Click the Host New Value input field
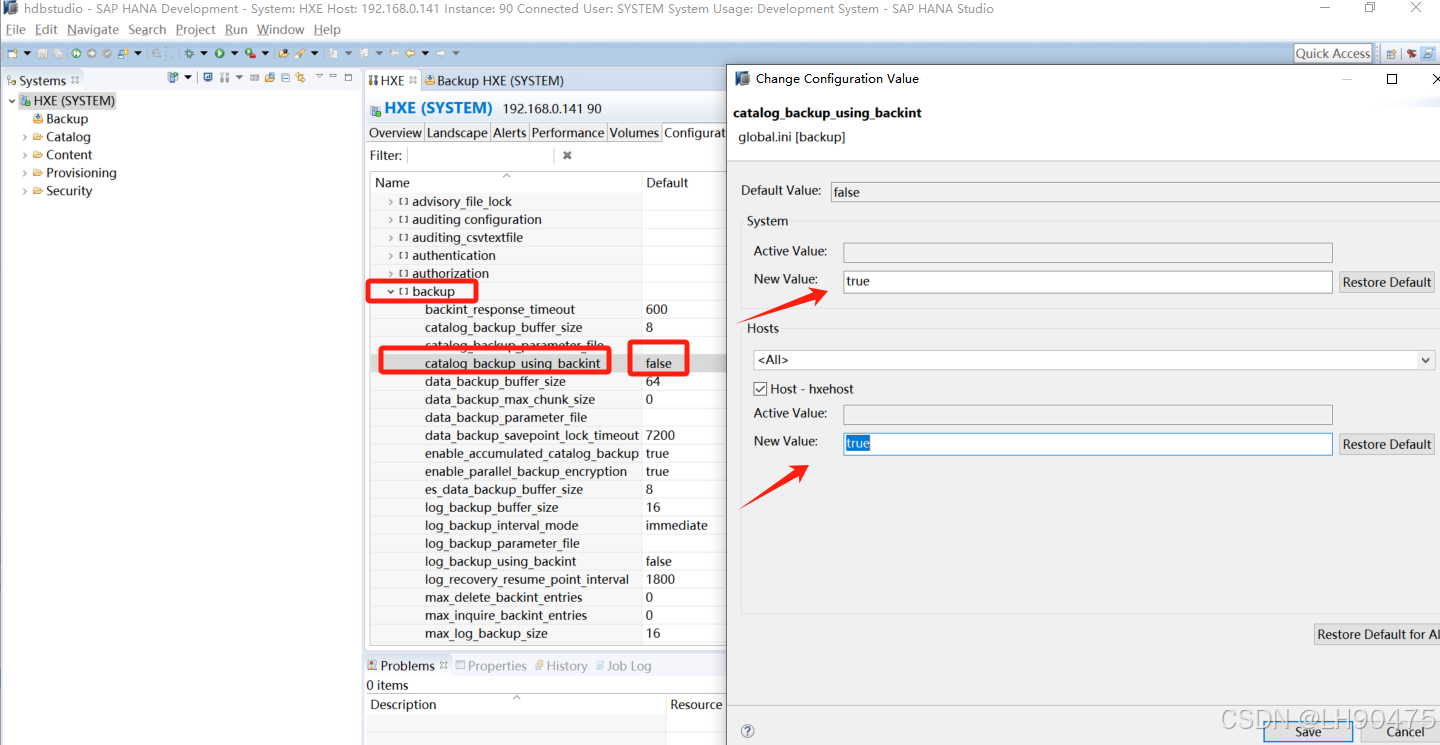The width and height of the screenshot is (1440, 745). pos(1087,443)
